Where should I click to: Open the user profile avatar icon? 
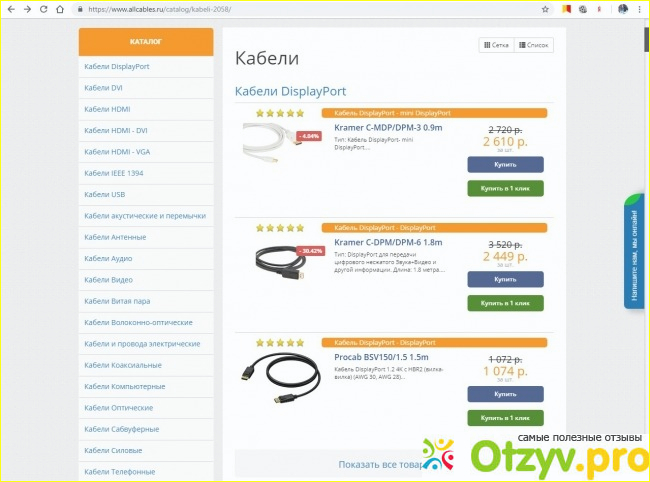(623, 9)
